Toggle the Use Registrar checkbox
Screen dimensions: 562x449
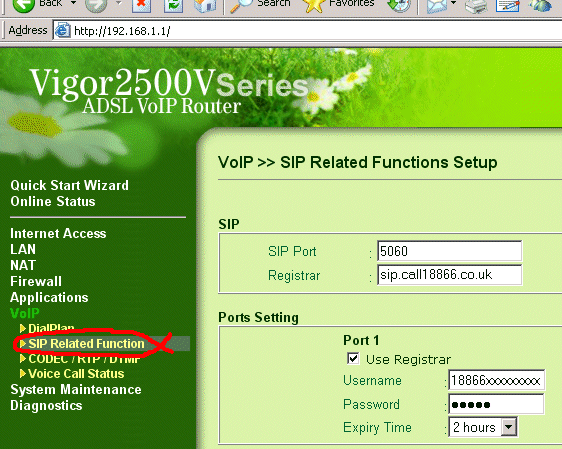click(x=353, y=358)
